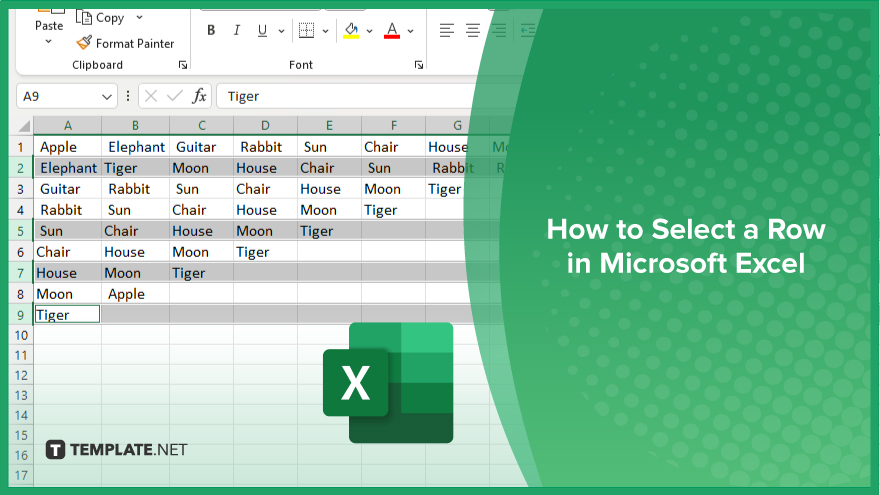Open the Insert Function fx button
Image resolution: width=880 pixels, height=495 pixels.
coord(199,96)
